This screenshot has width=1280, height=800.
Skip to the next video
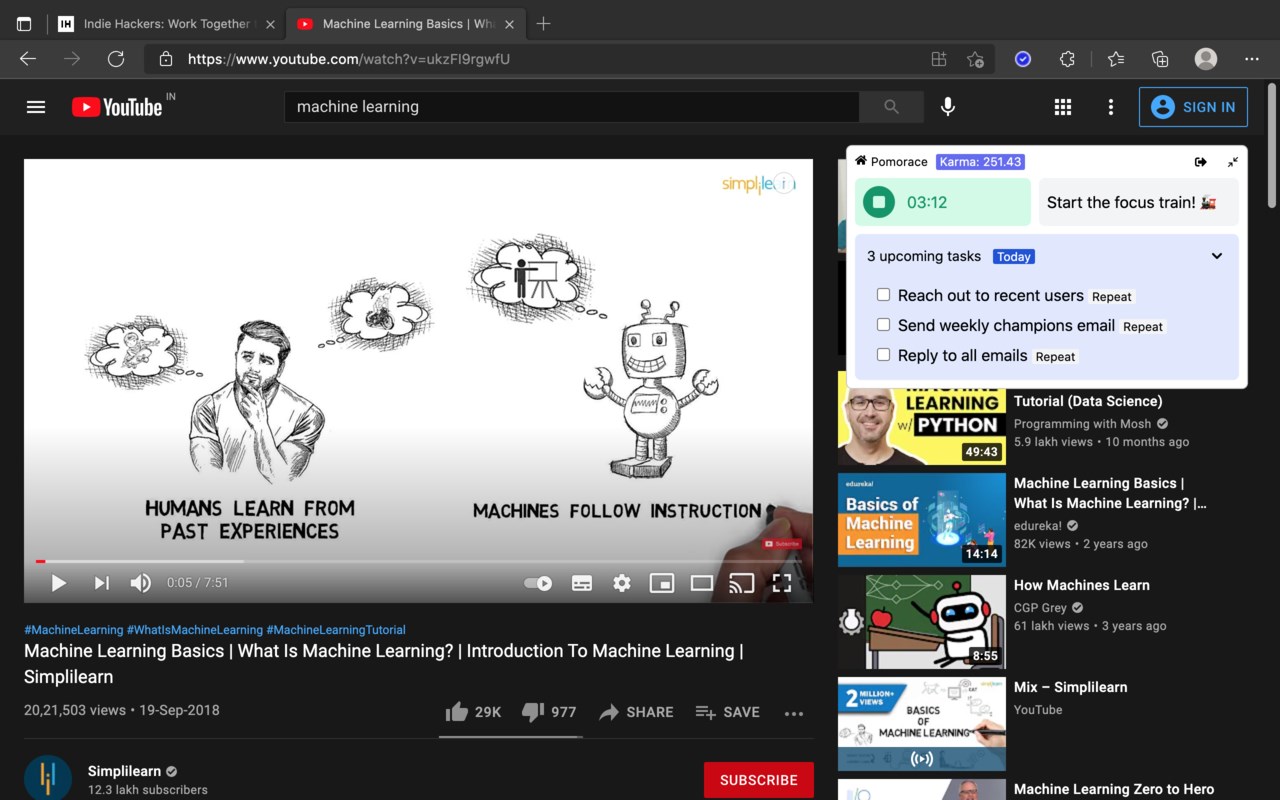pos(101,583)
